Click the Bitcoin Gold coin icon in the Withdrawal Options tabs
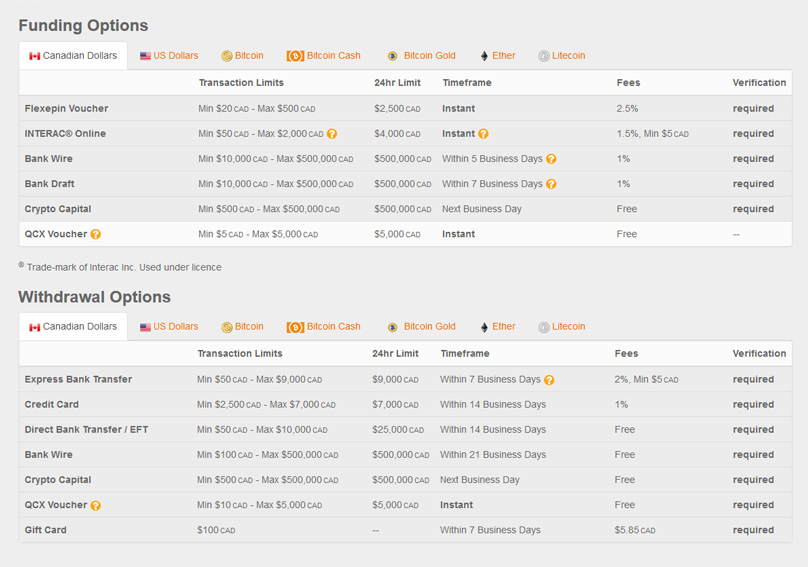Screen dimensions: 808x567 [x=393, y=327]
